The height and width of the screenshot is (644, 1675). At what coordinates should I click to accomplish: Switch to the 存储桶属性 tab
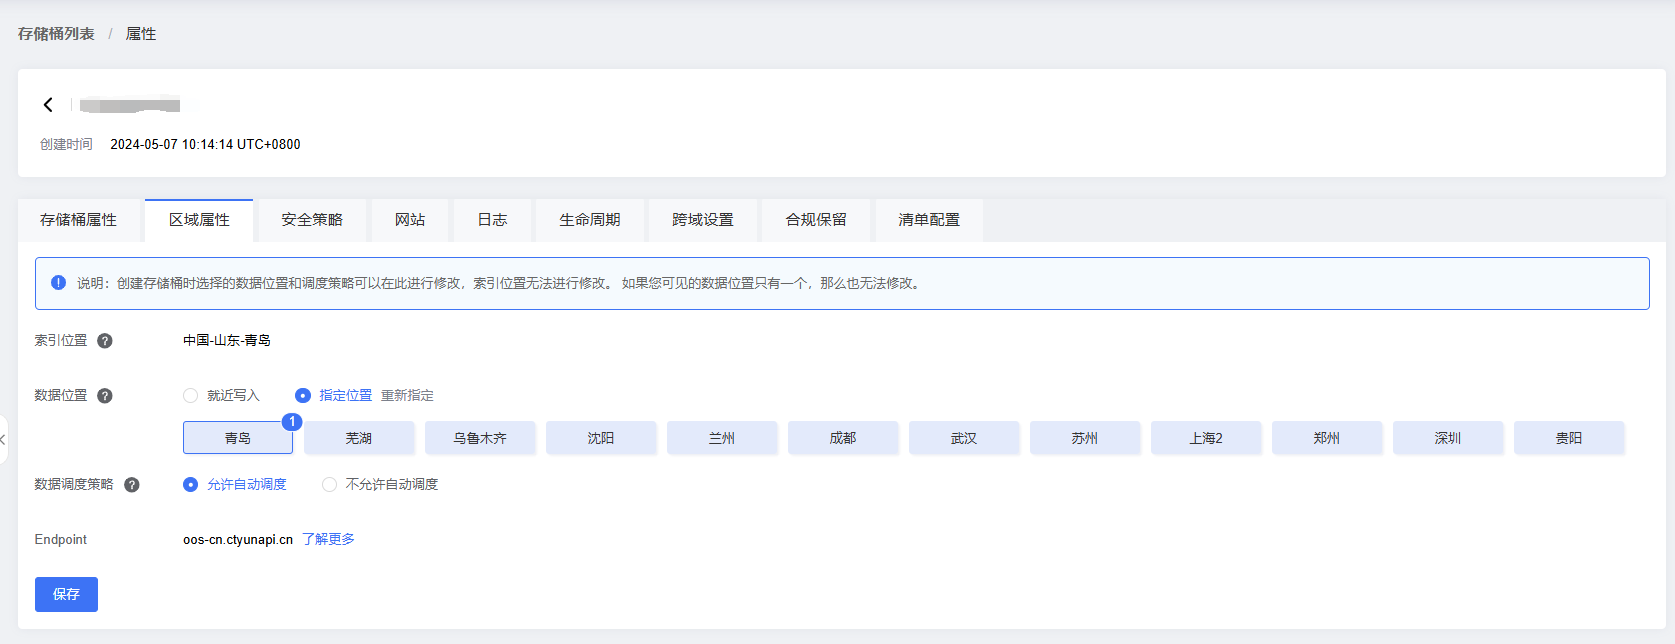(x=79, y=220)
